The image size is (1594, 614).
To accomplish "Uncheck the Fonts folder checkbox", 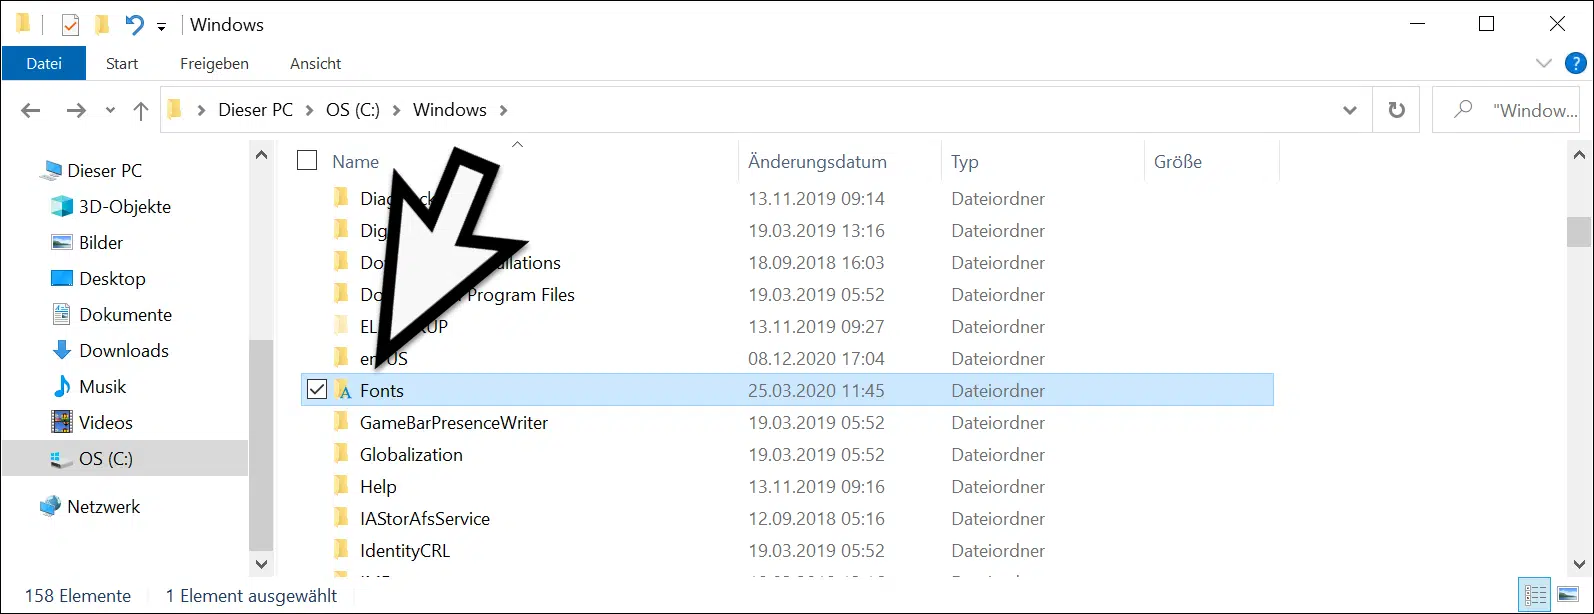I will tap(317, 390).
